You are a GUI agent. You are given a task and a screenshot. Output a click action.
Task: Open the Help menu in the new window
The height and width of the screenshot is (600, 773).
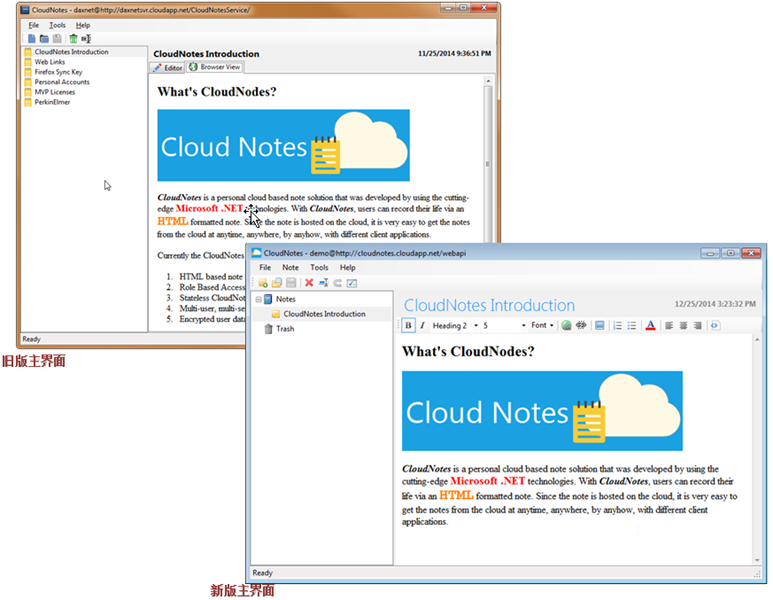[347, 267]
